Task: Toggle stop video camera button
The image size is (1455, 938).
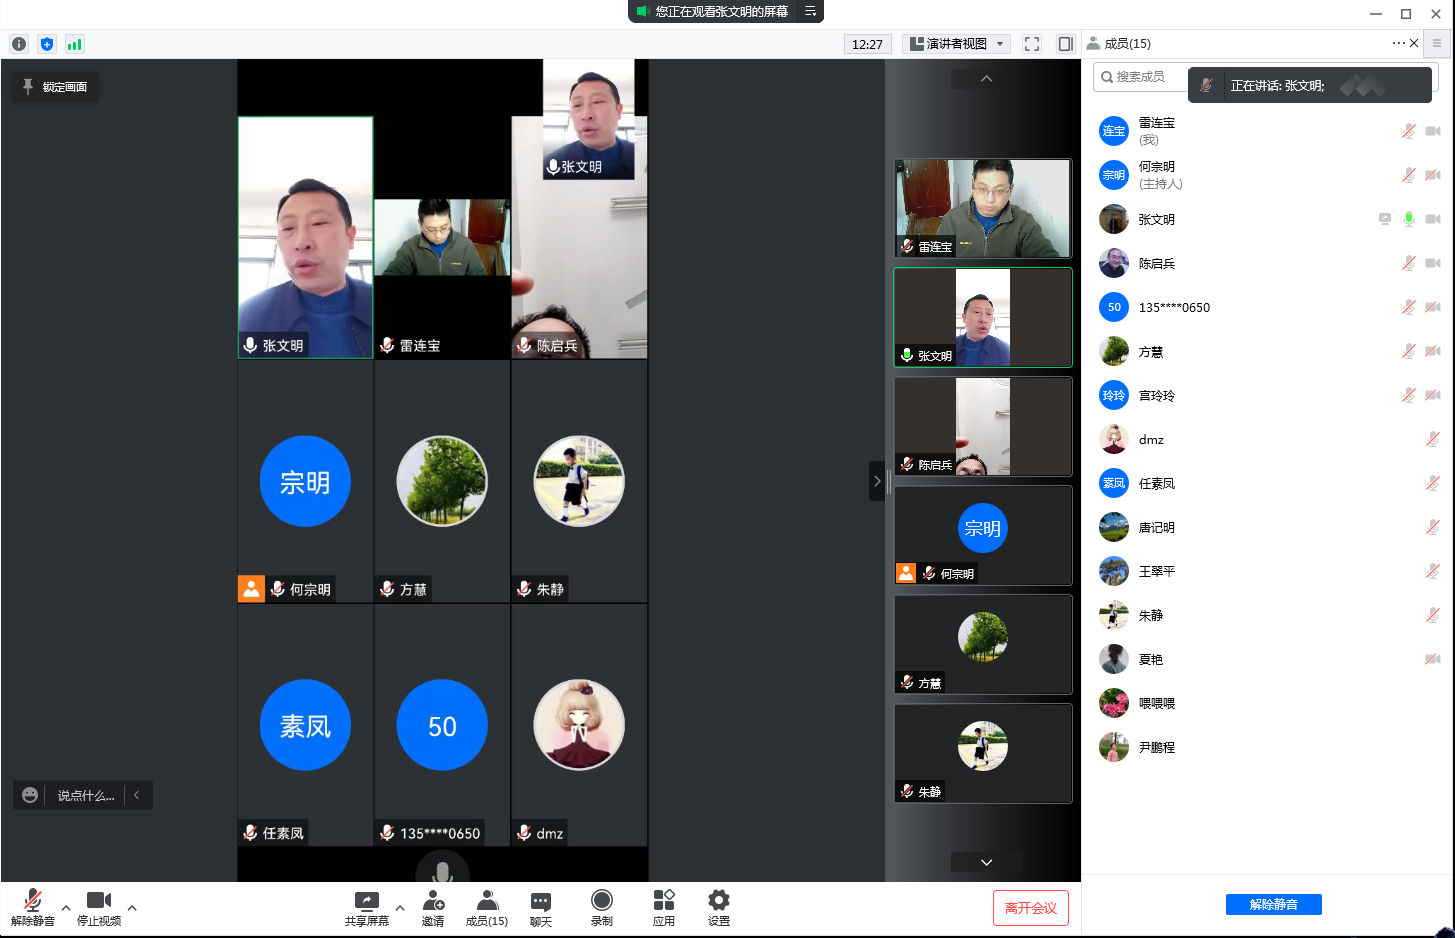Action: (x=99, y=901)
